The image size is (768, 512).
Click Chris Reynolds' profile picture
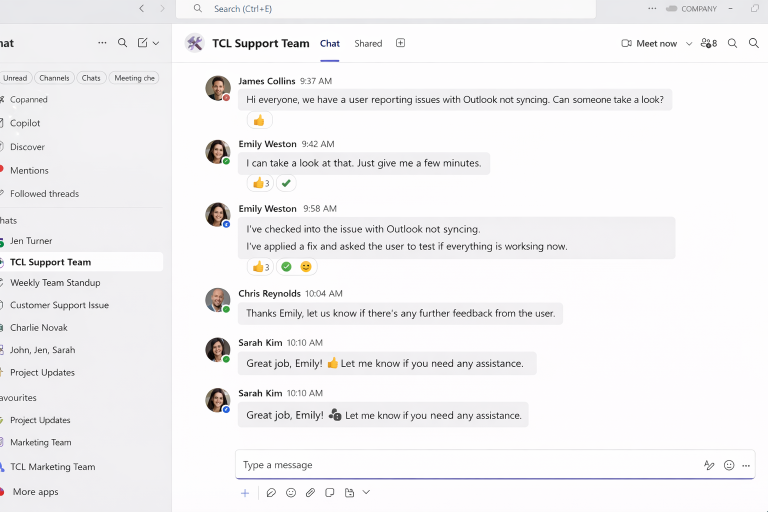[217, 300]
